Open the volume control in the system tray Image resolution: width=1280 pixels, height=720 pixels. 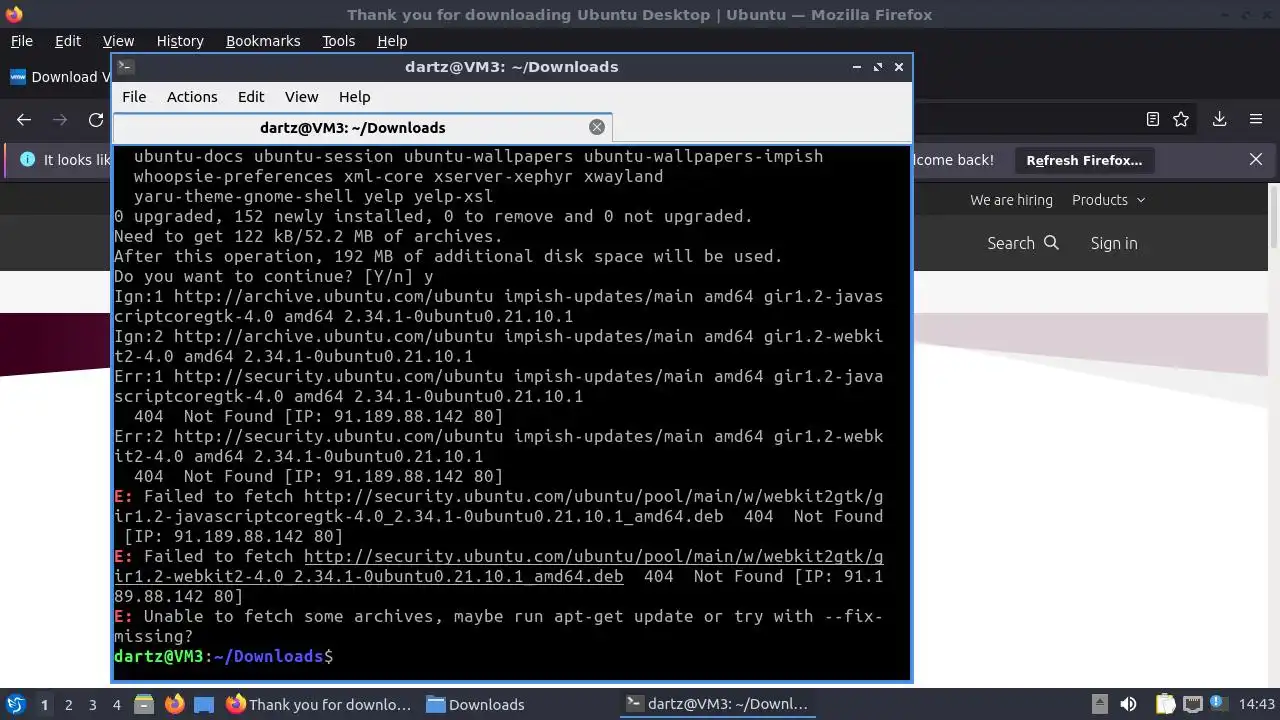tap(1128, 704)
